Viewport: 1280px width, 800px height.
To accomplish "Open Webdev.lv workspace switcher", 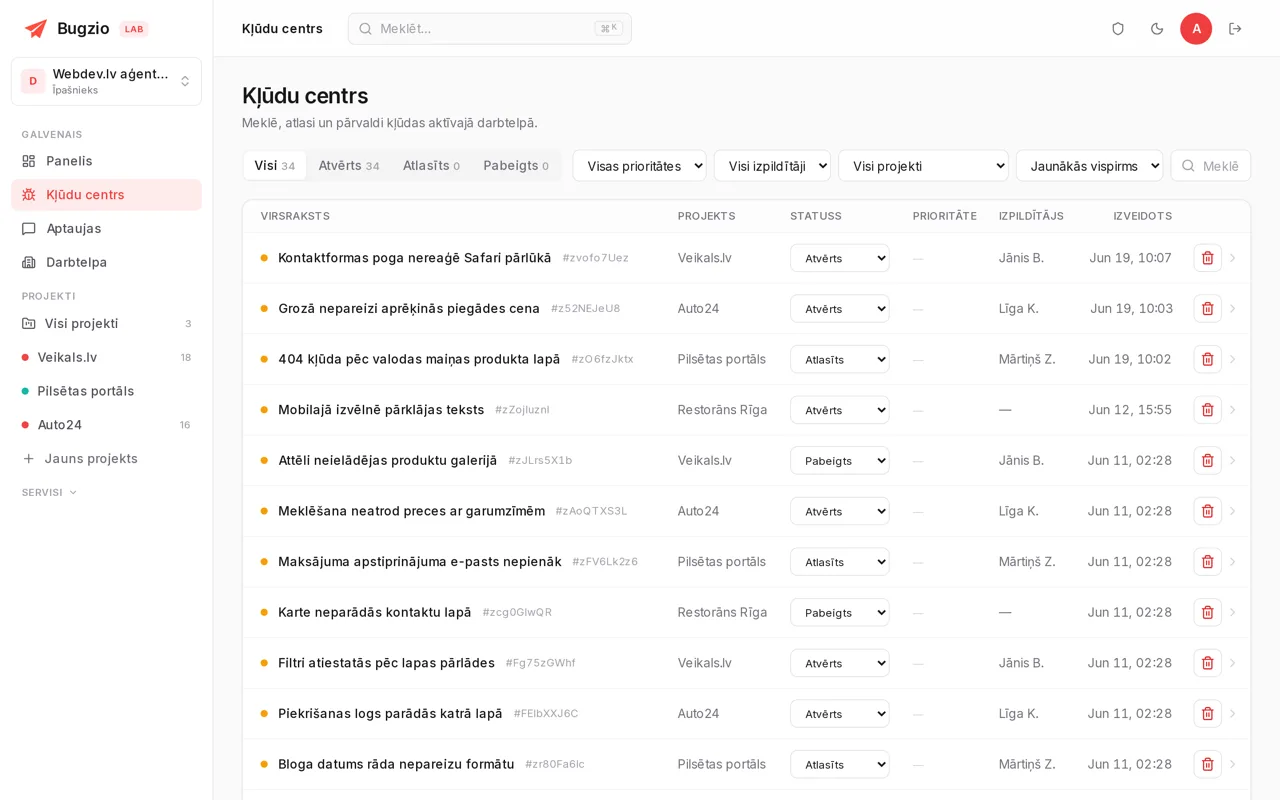I will coord(106,81).
